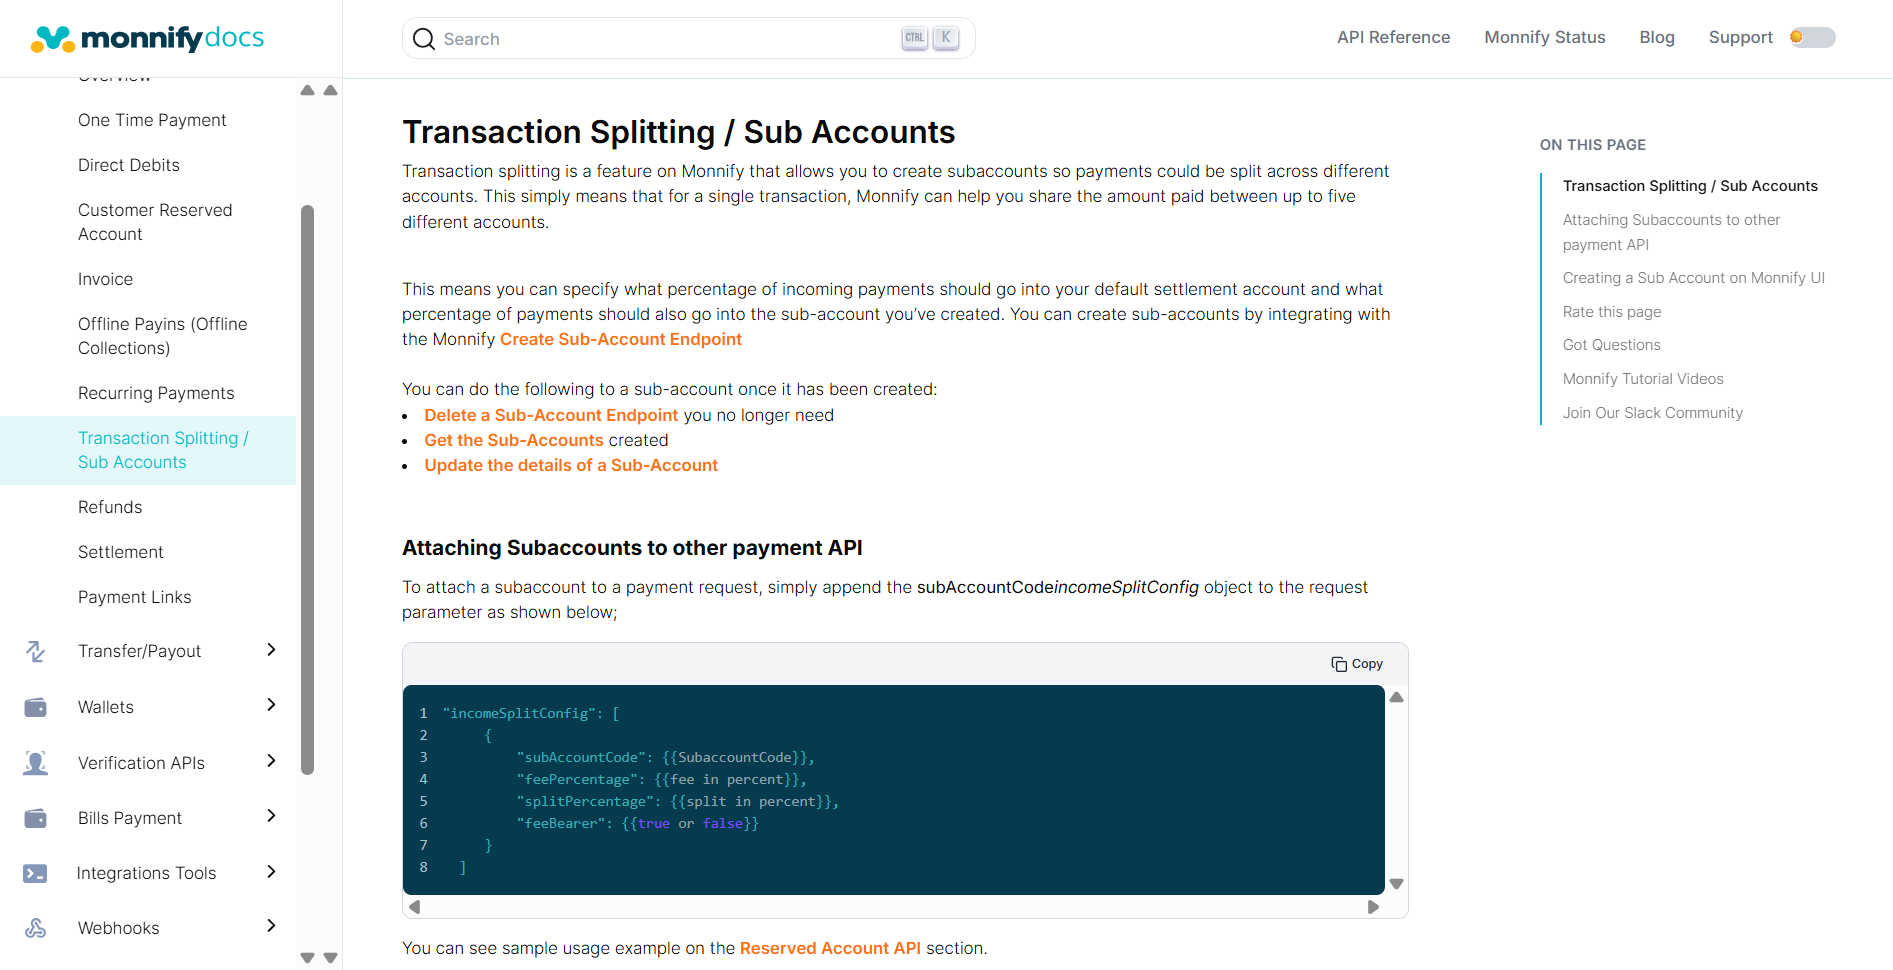Click the Monnify docs logo

click(x=148, y=38)
